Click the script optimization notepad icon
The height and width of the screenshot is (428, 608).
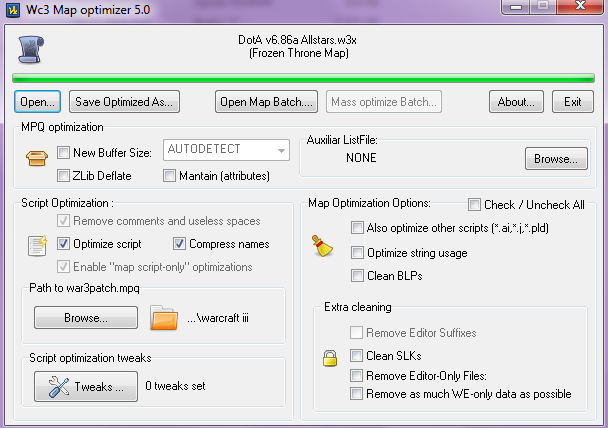pyautogui.click(x=38, y=245)
